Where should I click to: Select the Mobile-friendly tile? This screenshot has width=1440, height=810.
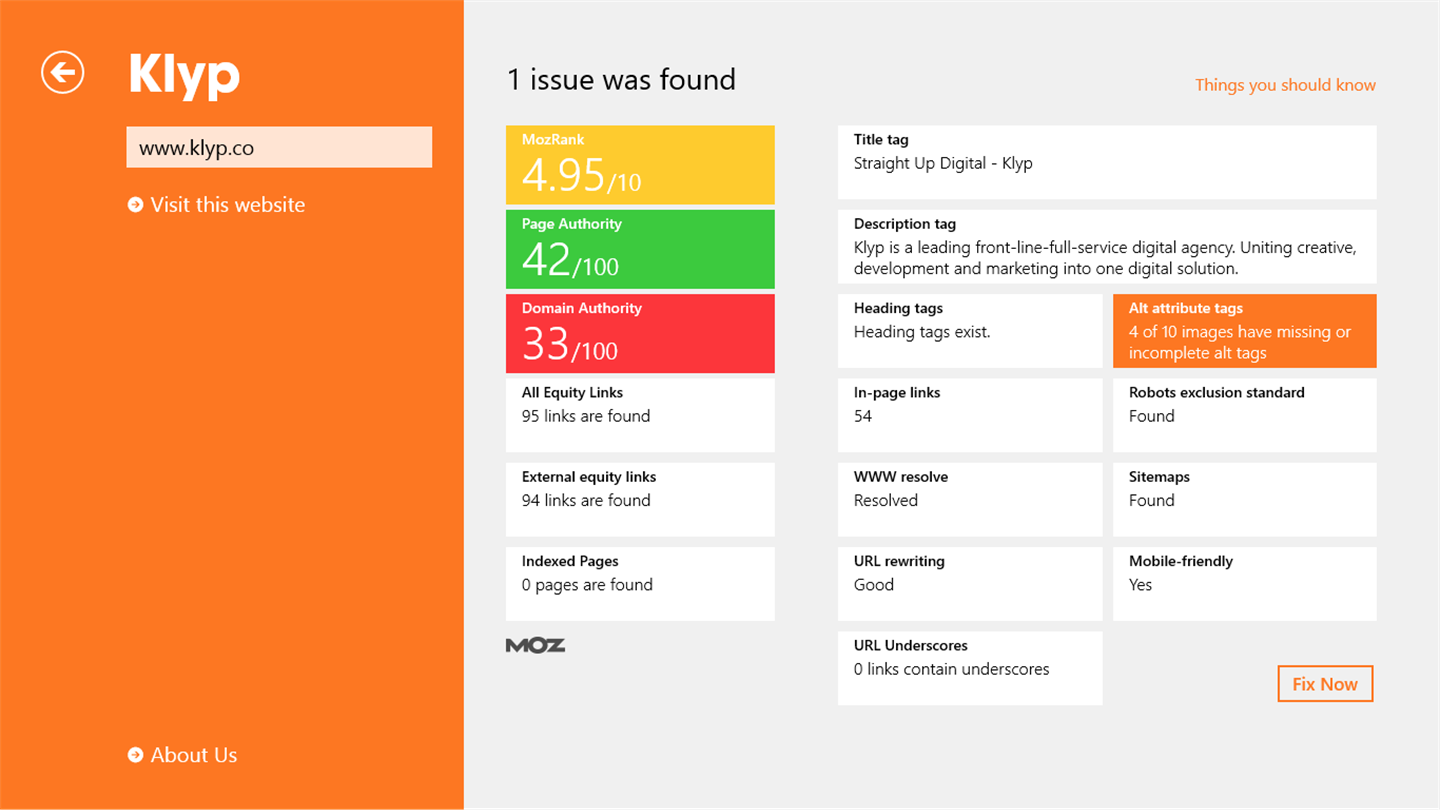point(1244,584)
